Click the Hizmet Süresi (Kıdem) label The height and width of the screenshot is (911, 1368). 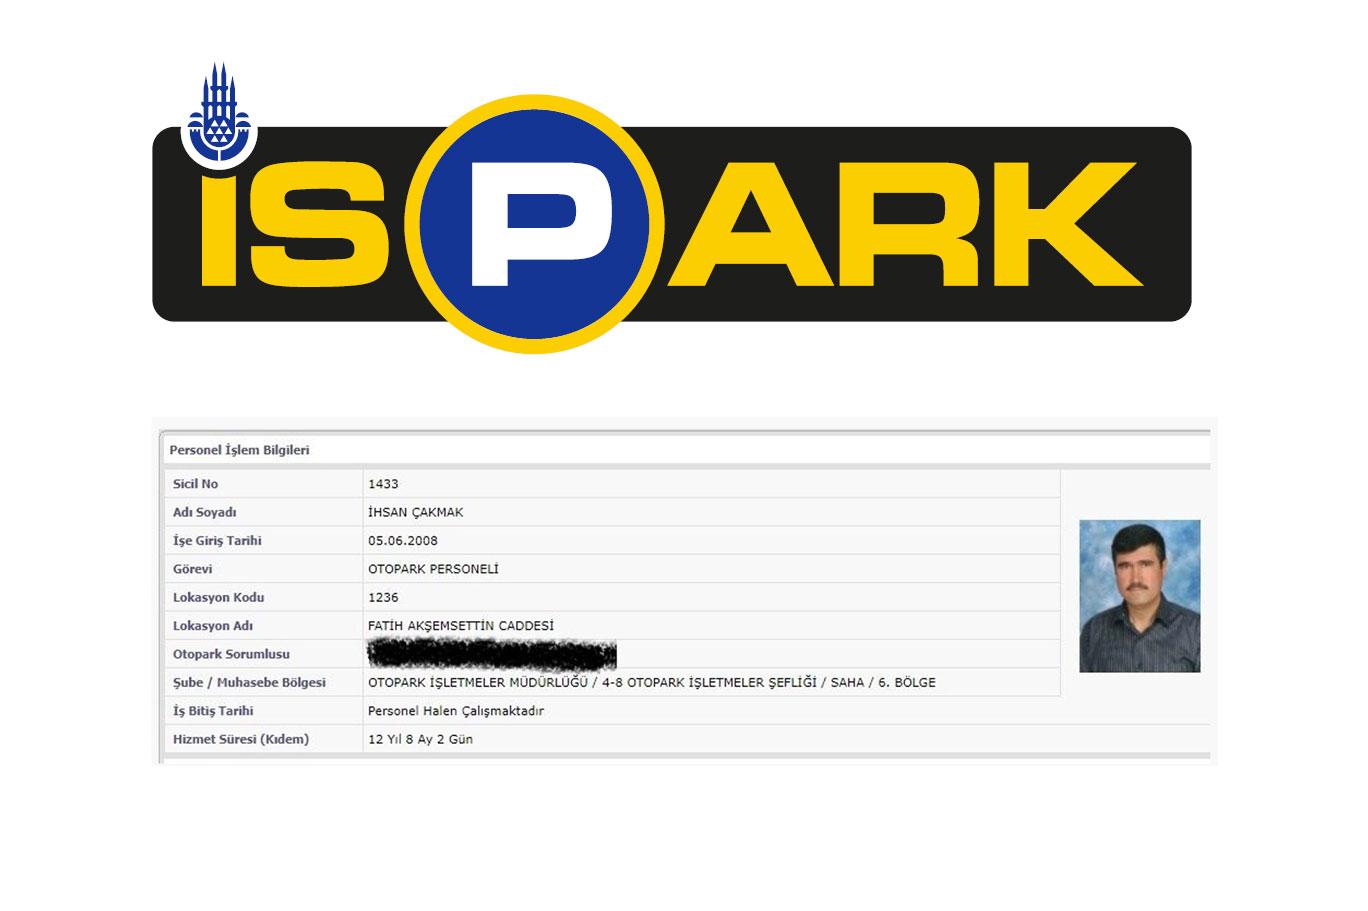pyautogui.click(x=241, y=739)
